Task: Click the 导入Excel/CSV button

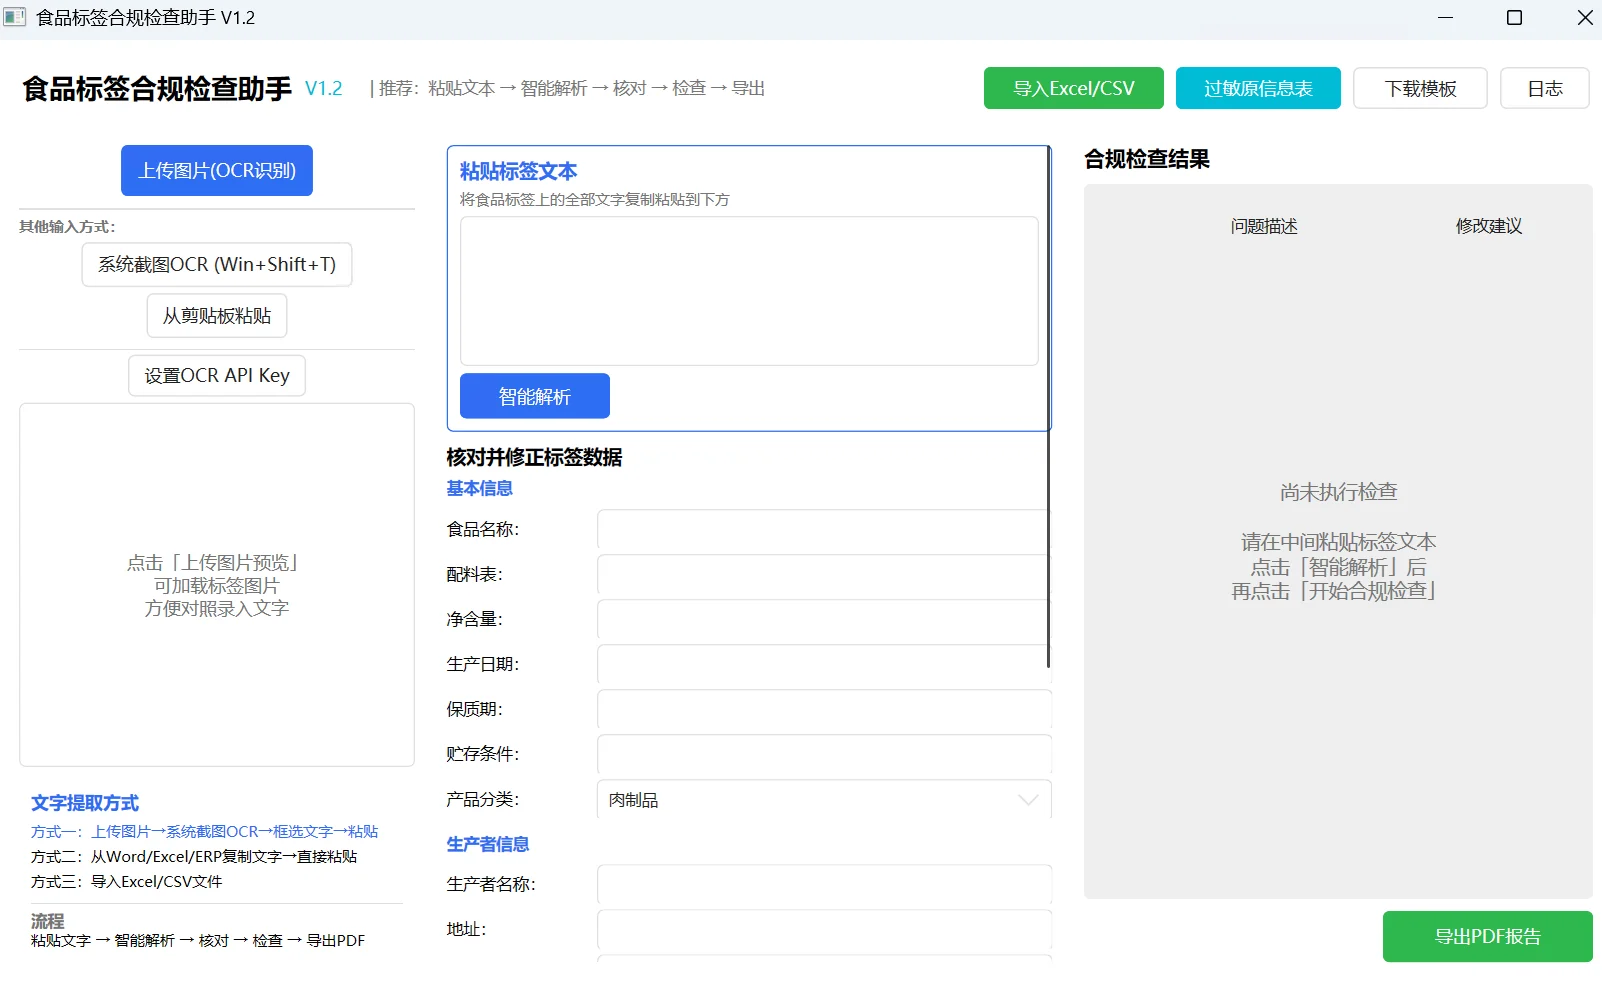Action: point(1073,88)
